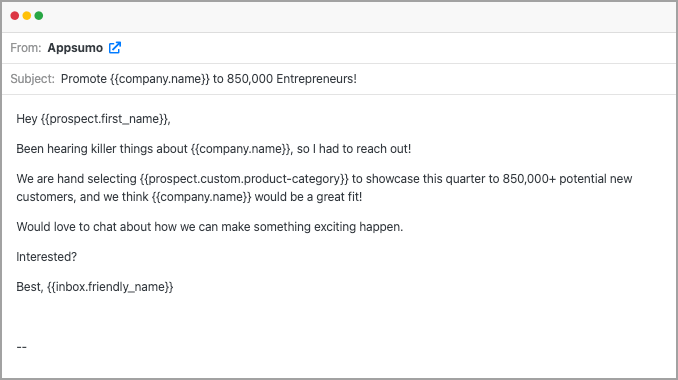
Task: Click the green maximize window dot
Action: (39, 16)
